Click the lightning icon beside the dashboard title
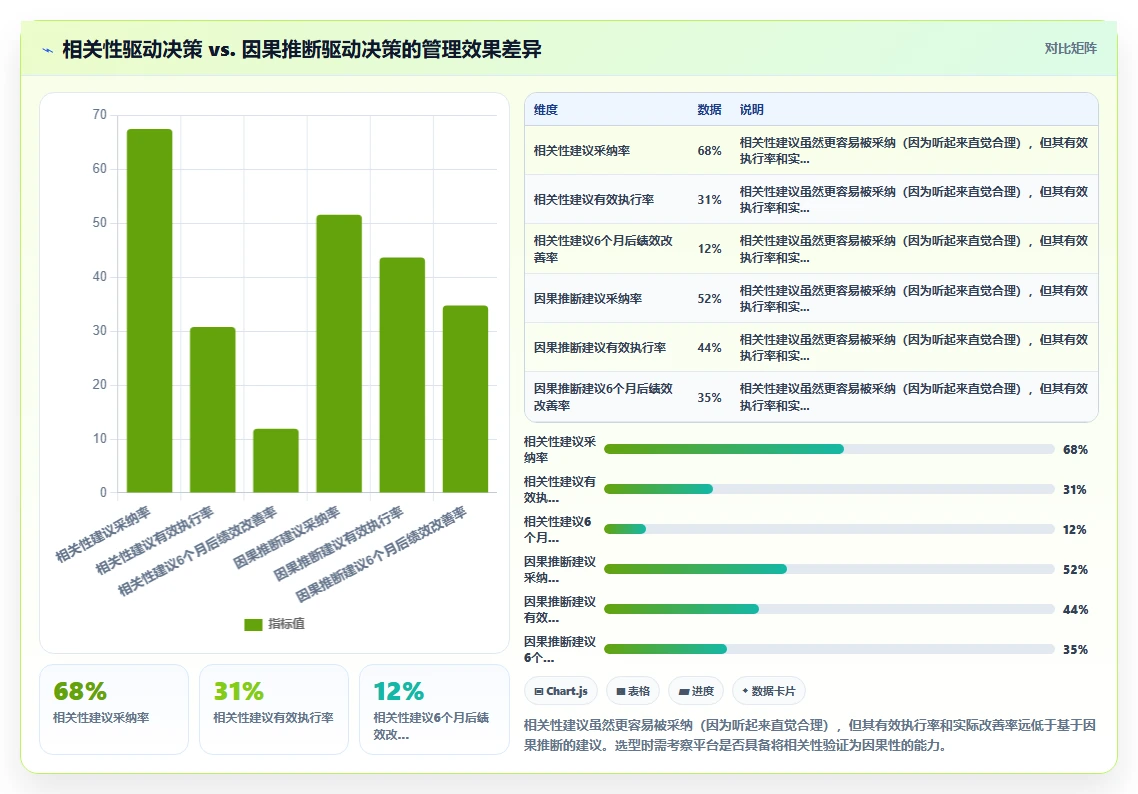The width and height of the screenshot is (1138, 794). pos(48,50)
